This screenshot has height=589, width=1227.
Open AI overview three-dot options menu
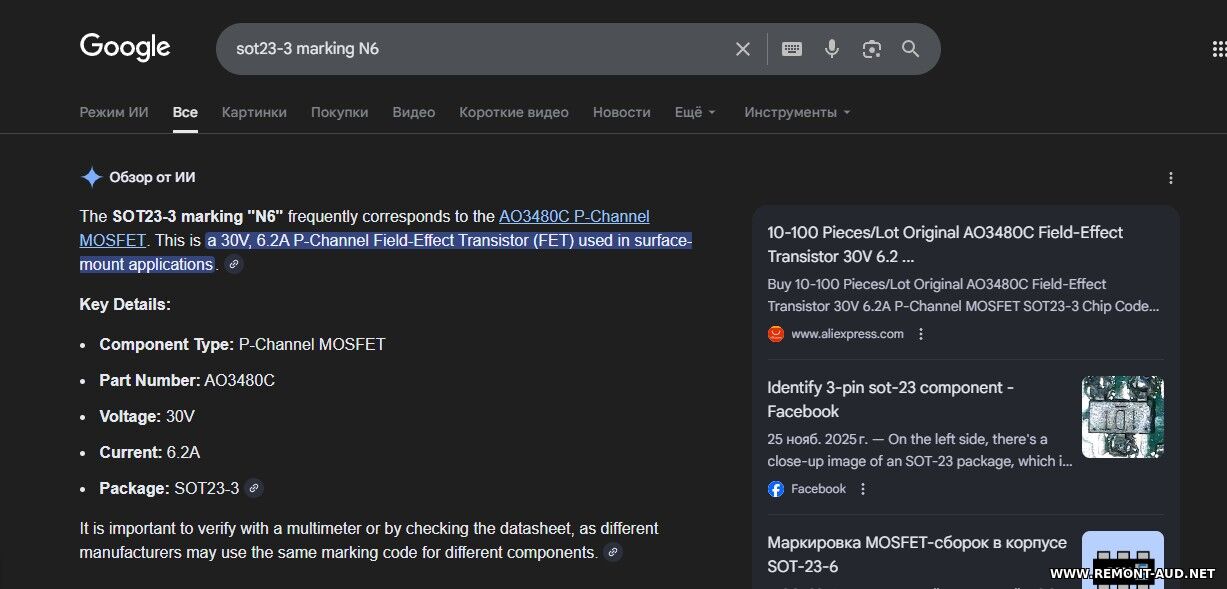(x=1171, y=178)
